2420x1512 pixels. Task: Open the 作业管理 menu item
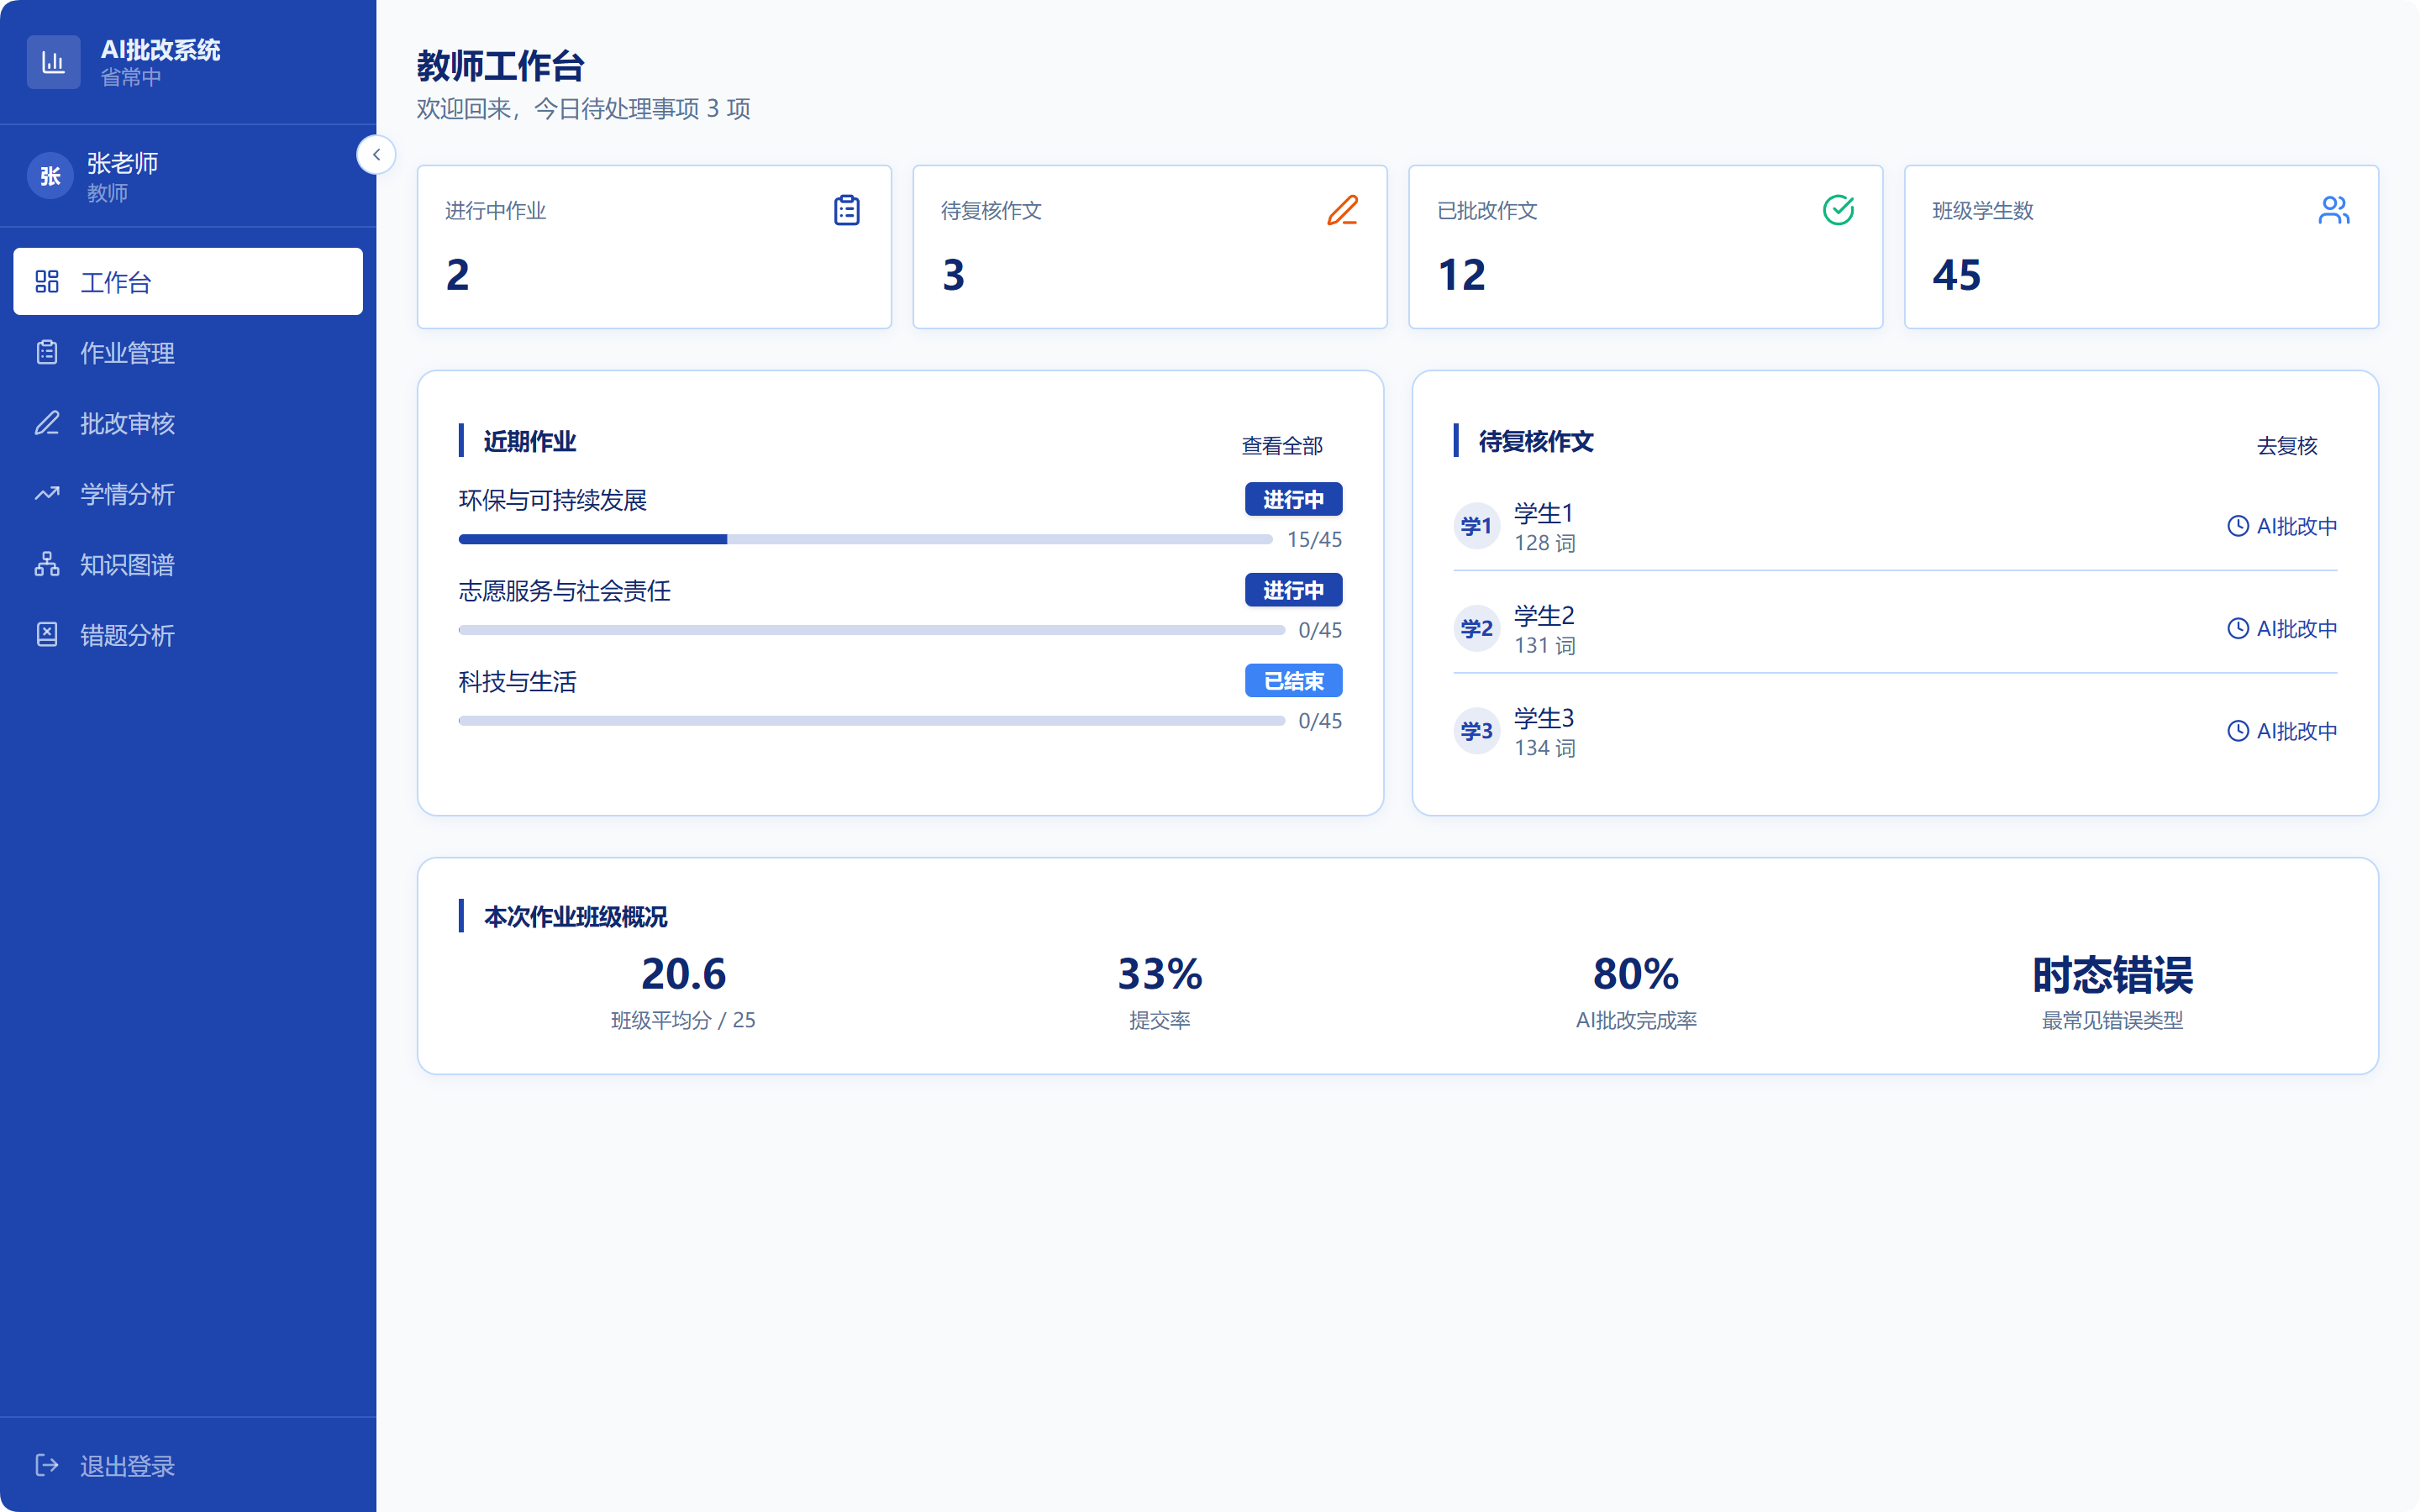[188, 352]
